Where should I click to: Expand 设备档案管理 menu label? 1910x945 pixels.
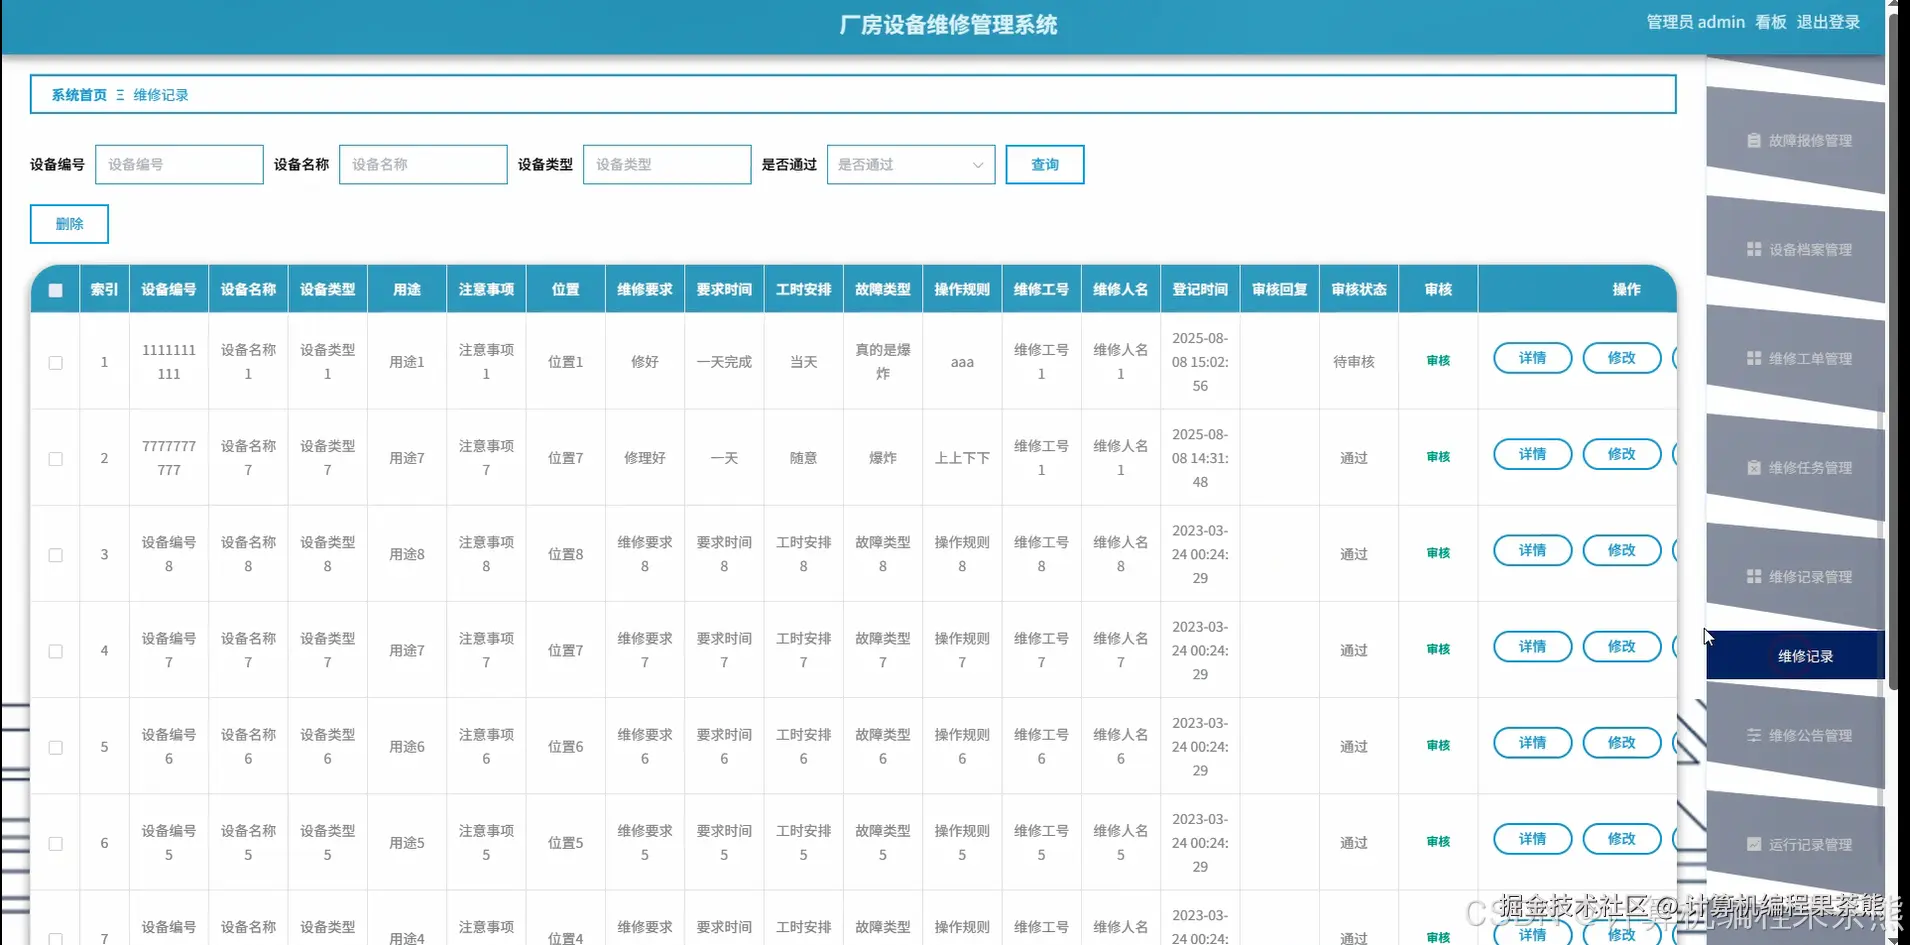click(1810, 249)
